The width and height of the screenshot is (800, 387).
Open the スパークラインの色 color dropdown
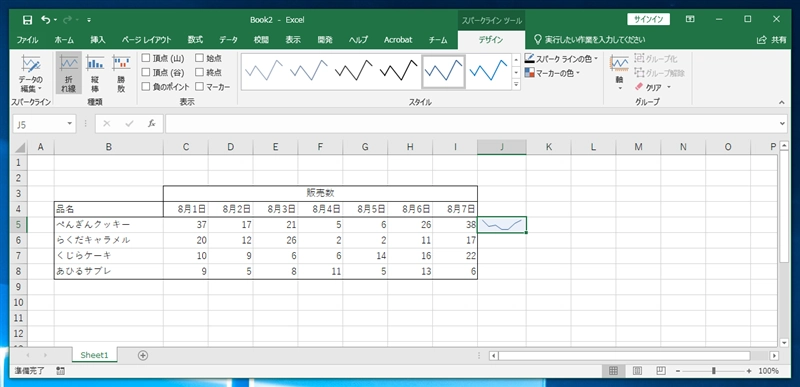click(x=561, y=59)
